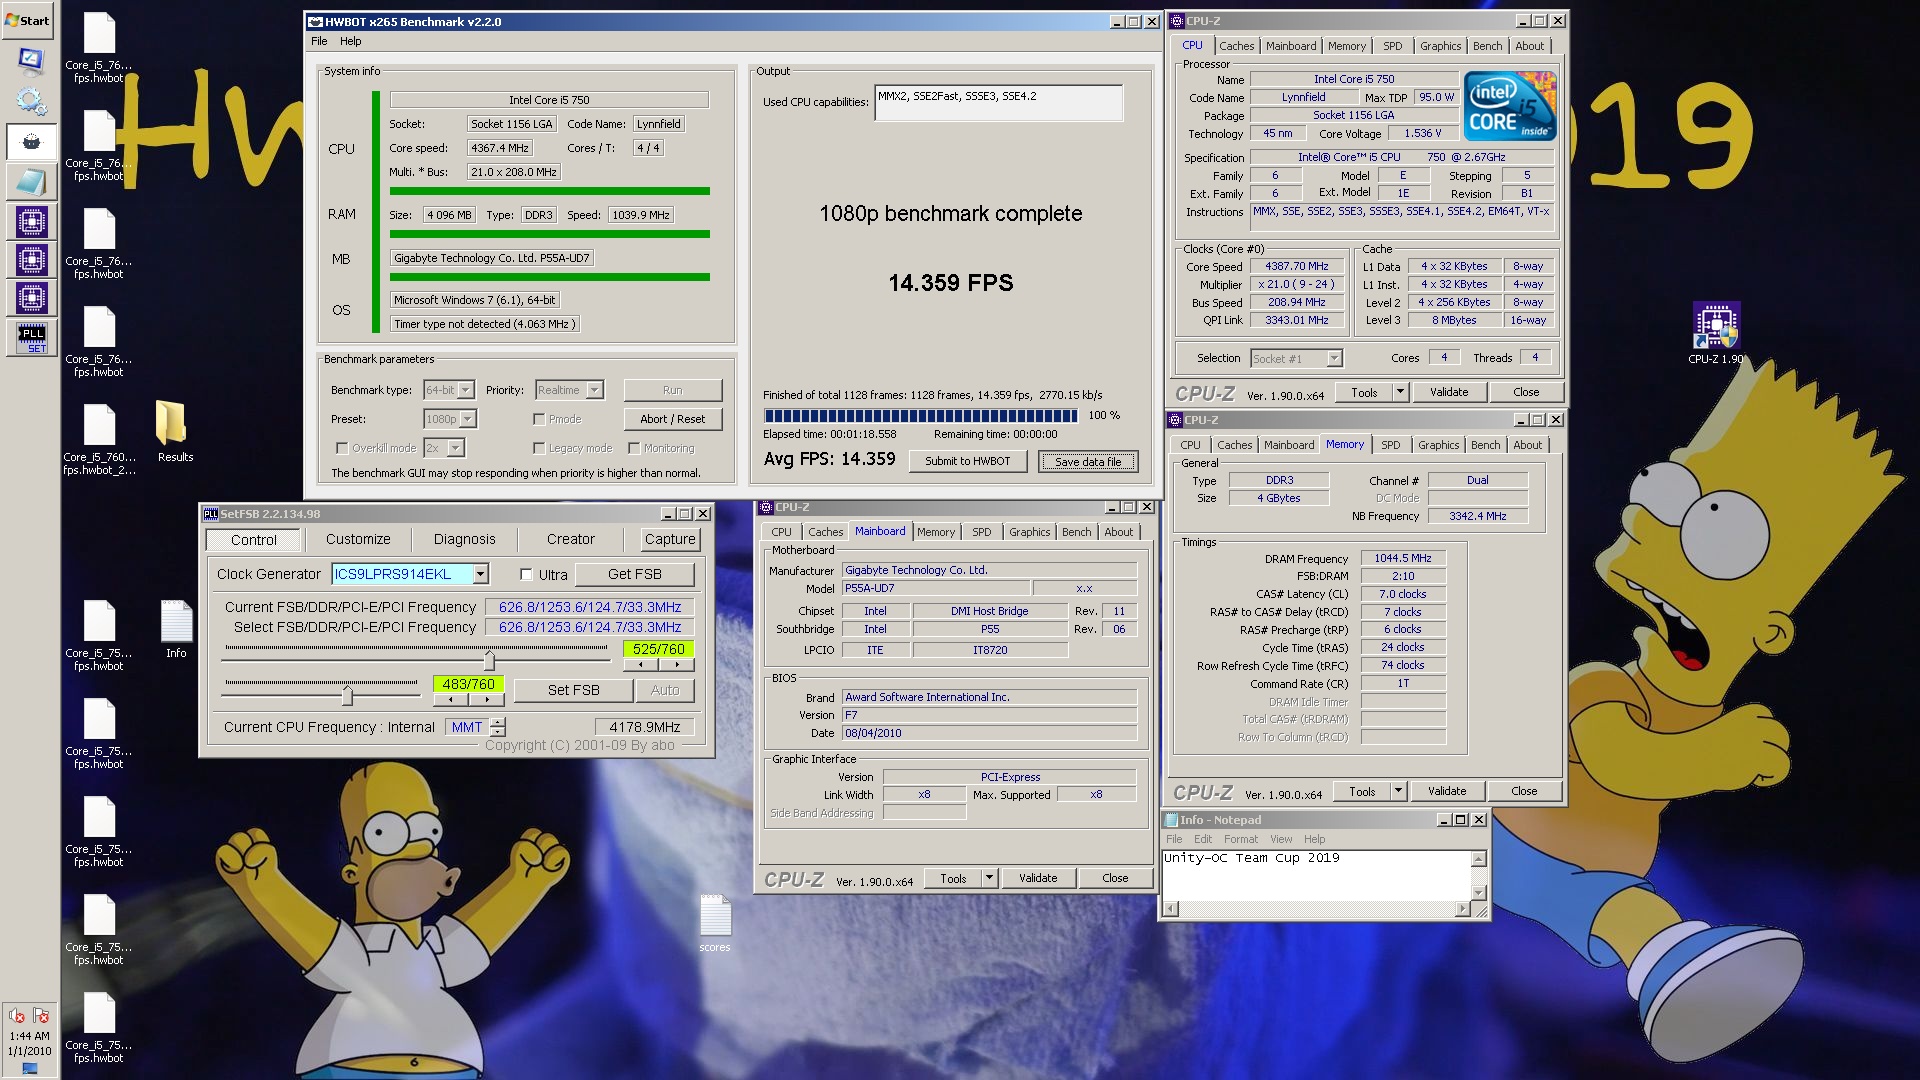Expand Tools dropdown arrow in Mainboard window
Image resolution: width=1920 pixels, height=1080 pixels.
989,878
